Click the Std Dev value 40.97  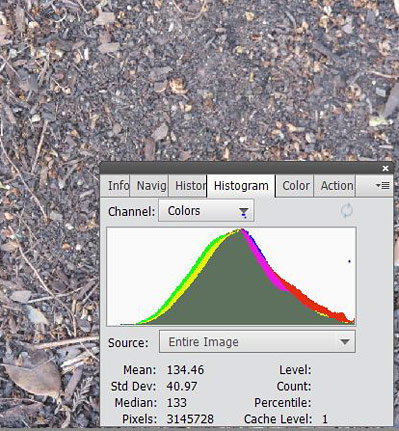[182, 386]
